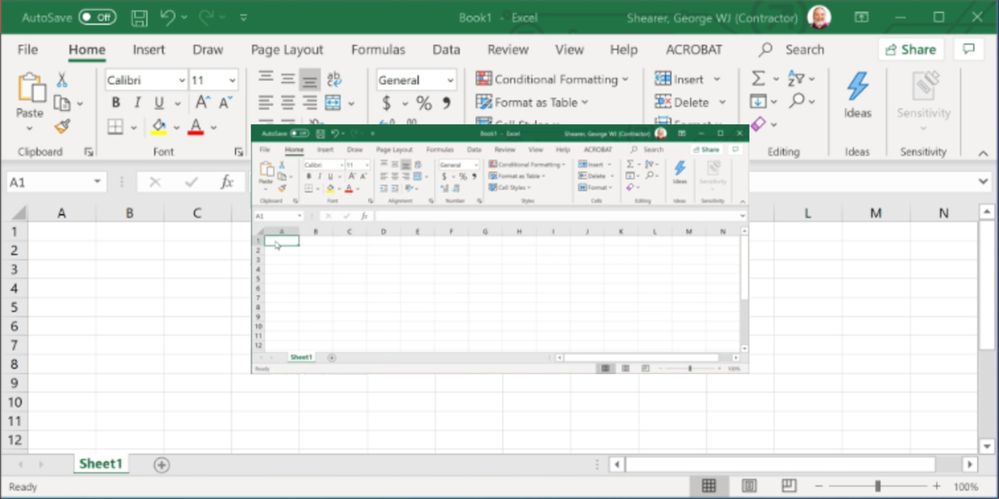Click Wrap Text icon in the large ribbon
This screenshot has width=999, height=499.
pos(334,79)
